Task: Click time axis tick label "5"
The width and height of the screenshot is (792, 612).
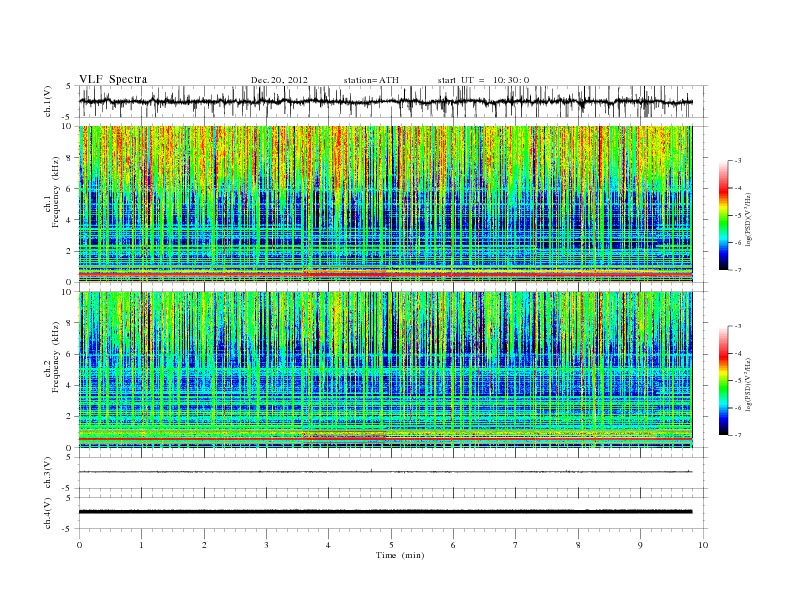Action: [x=391, y=545]
